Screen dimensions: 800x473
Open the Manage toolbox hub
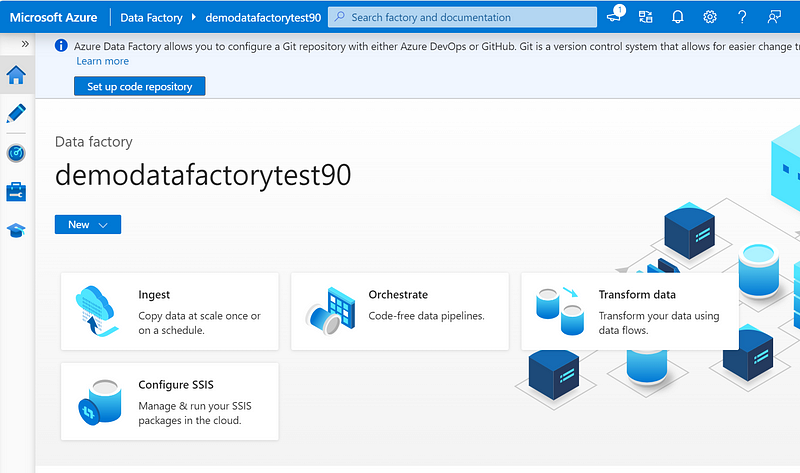tap(16, 192)
